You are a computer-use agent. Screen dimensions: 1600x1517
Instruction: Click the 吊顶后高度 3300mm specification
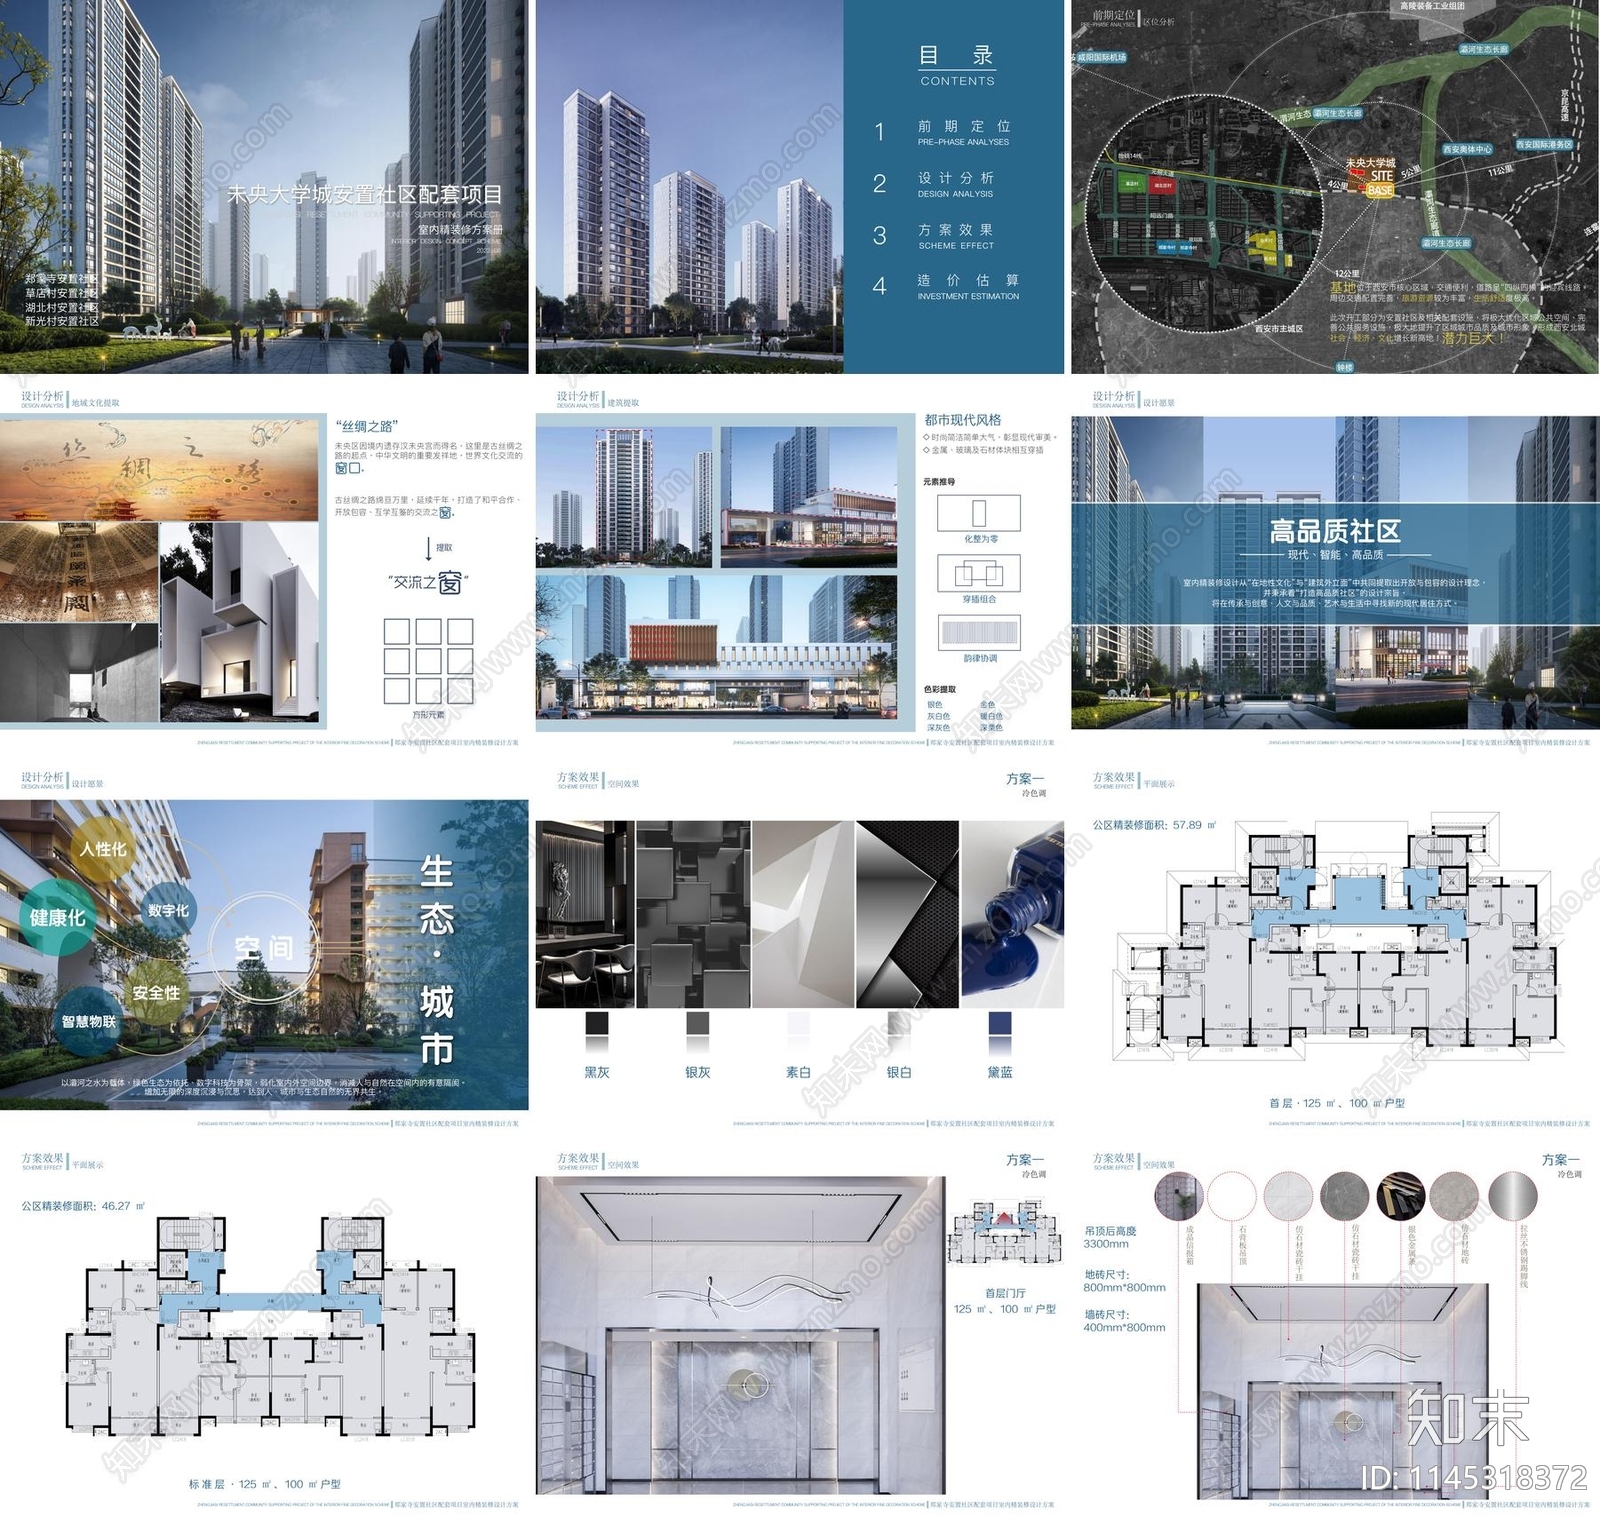[x=1110, y=1237]
